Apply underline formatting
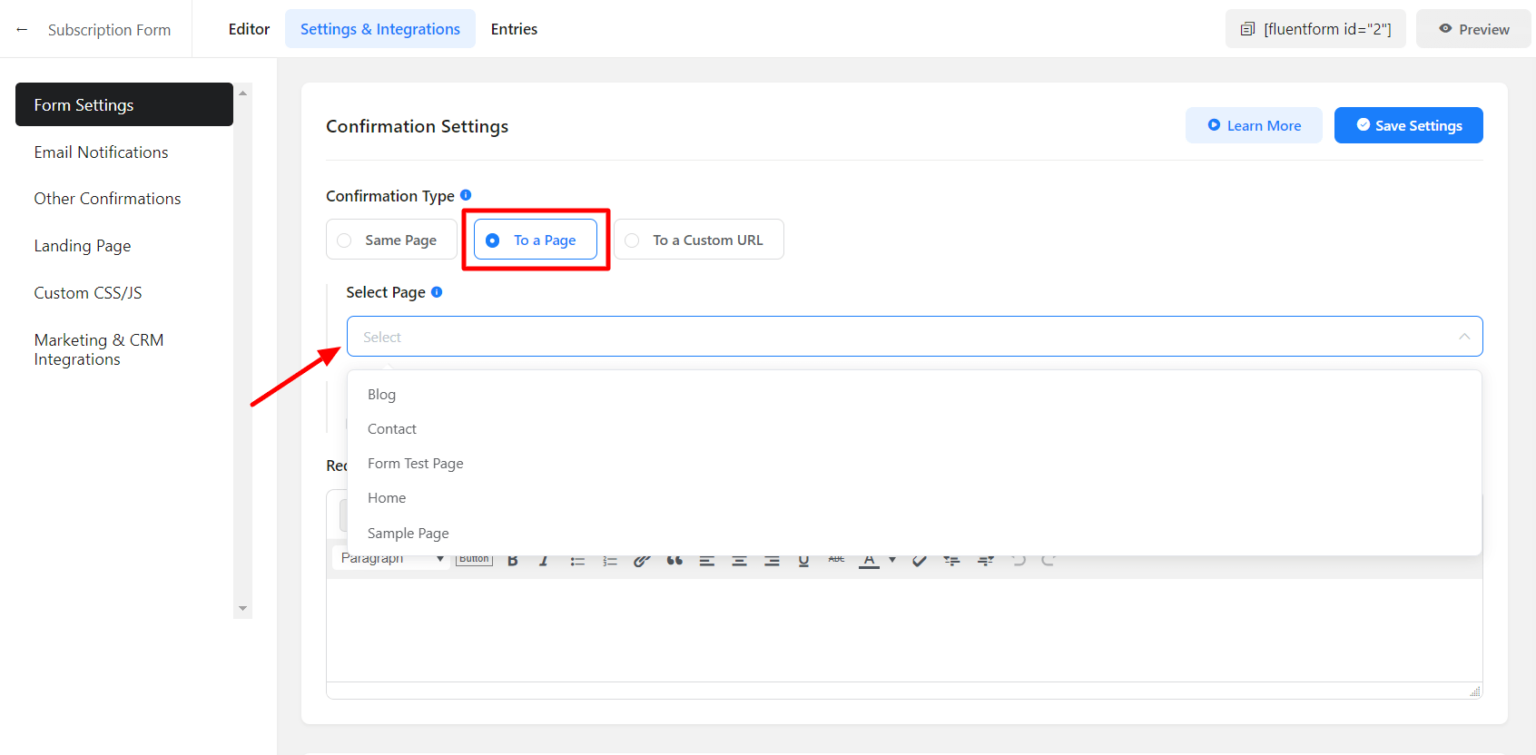 [x=803, y=558]
